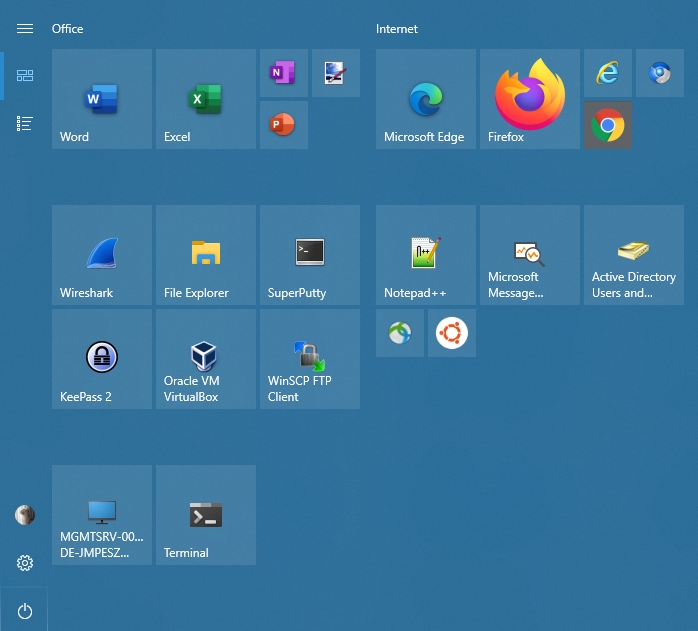The height and width of the screenshot is (631, 698).
Task: Open Microsoft Edge browser tile
Action: point(426,99)
